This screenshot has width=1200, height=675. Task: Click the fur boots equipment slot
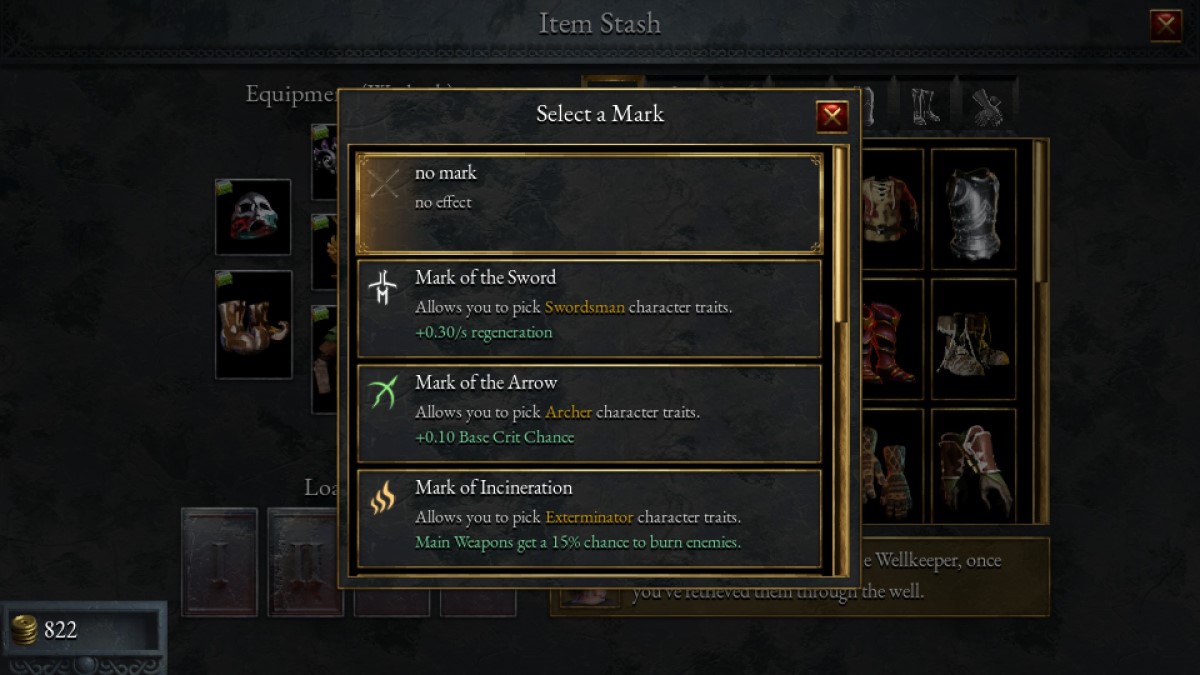pos(253,324)
